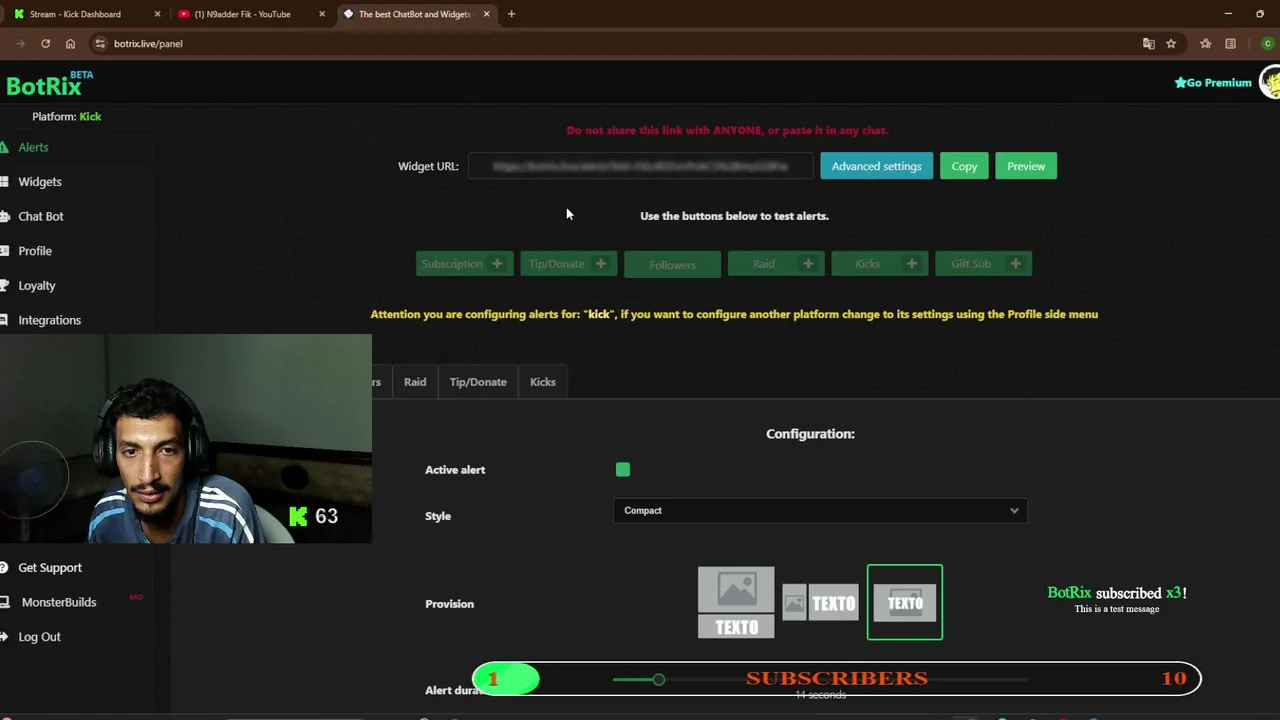The width and height of the screenshot is (1280, 720).
Task: Open the MonsterBuilds sidebar link
Action: (59, 602)
